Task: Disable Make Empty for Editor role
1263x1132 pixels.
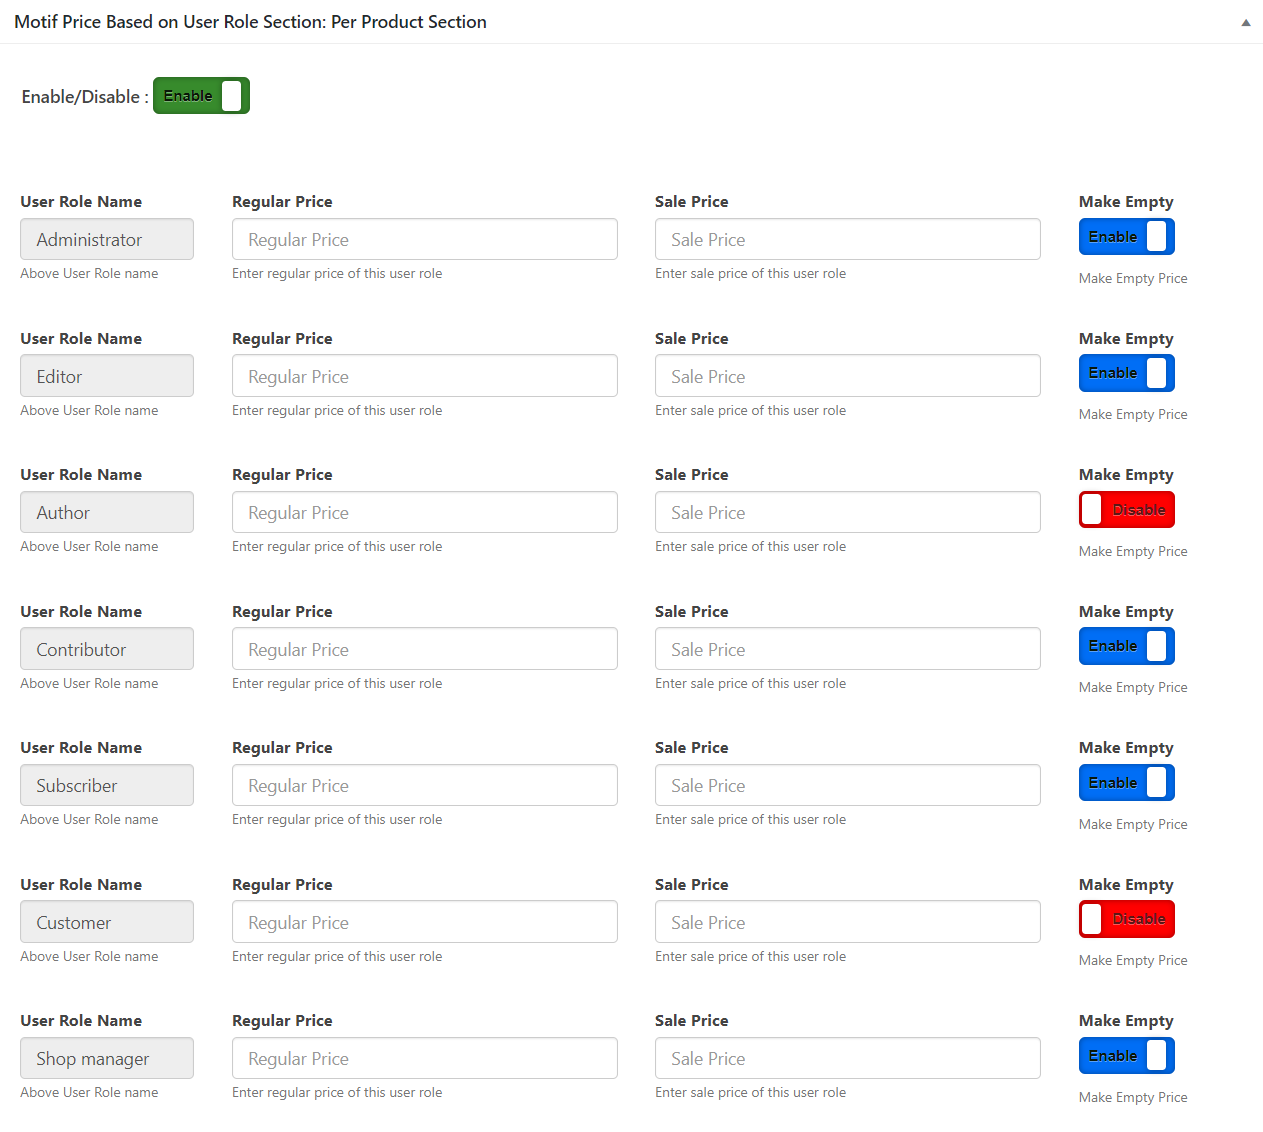Action: tap(1126, 372)
